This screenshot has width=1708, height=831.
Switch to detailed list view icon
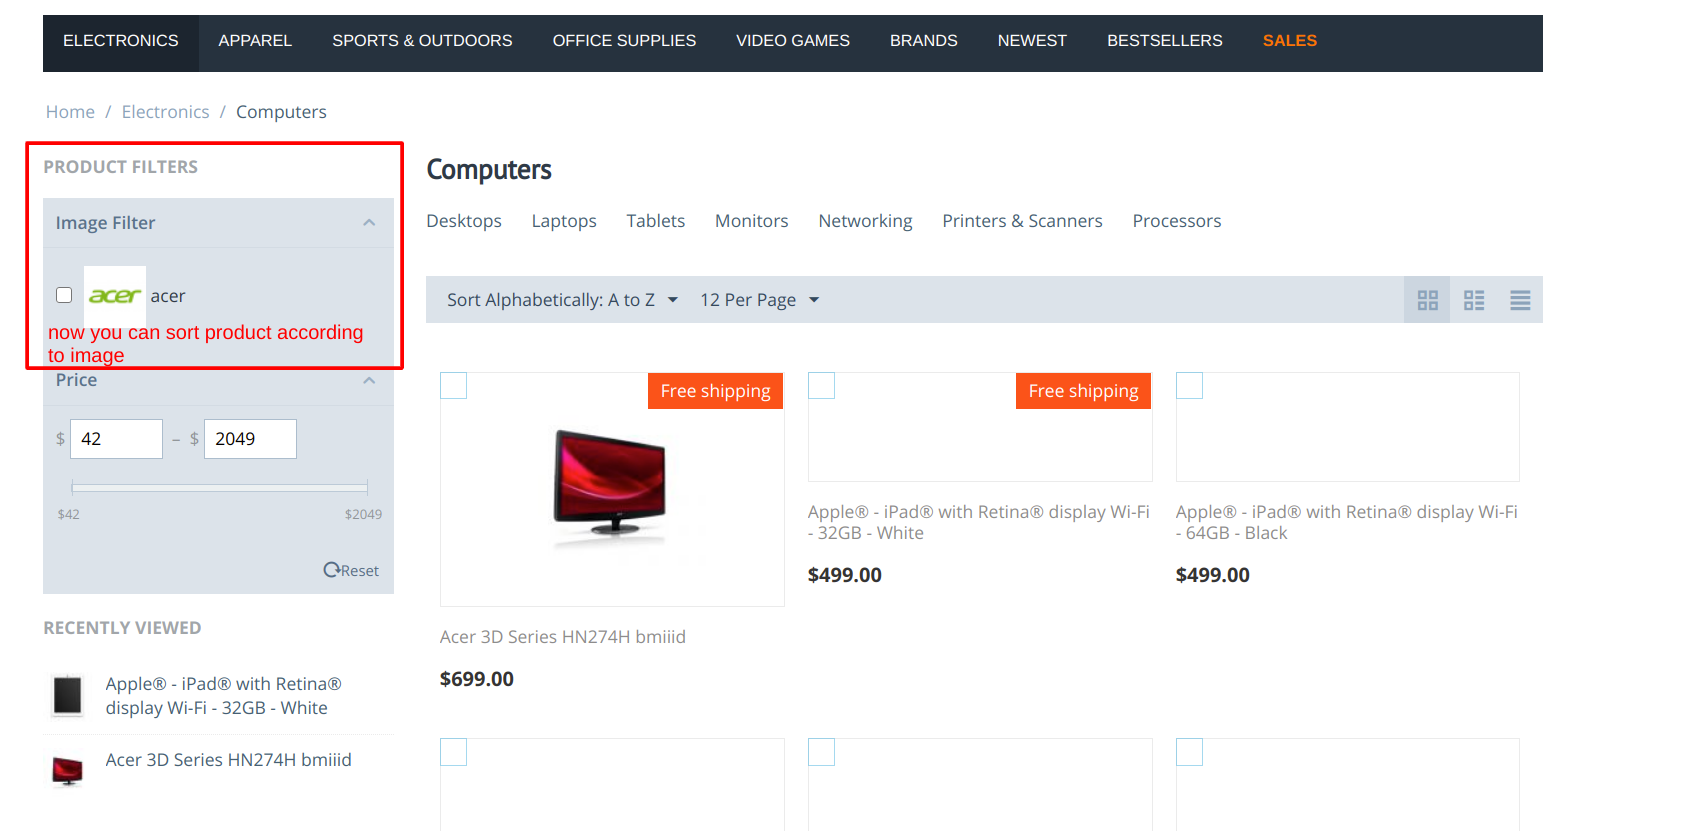click(x=1474, y=300)
